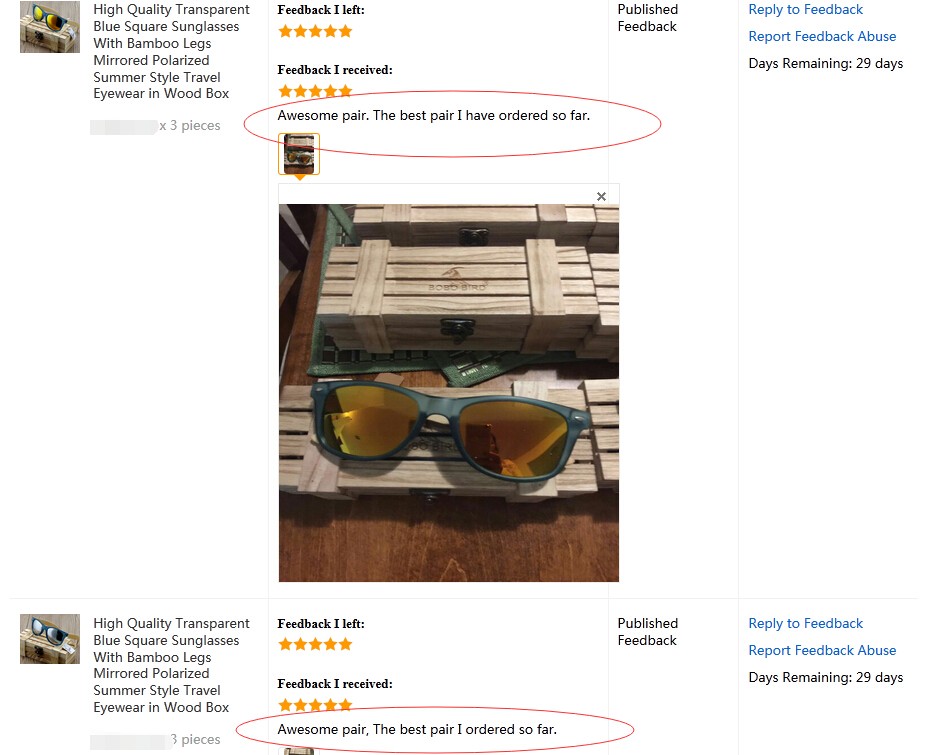Click first order's Published Feedback status
The height and width of the screenshot is (755, 930).
pos(647,18)
